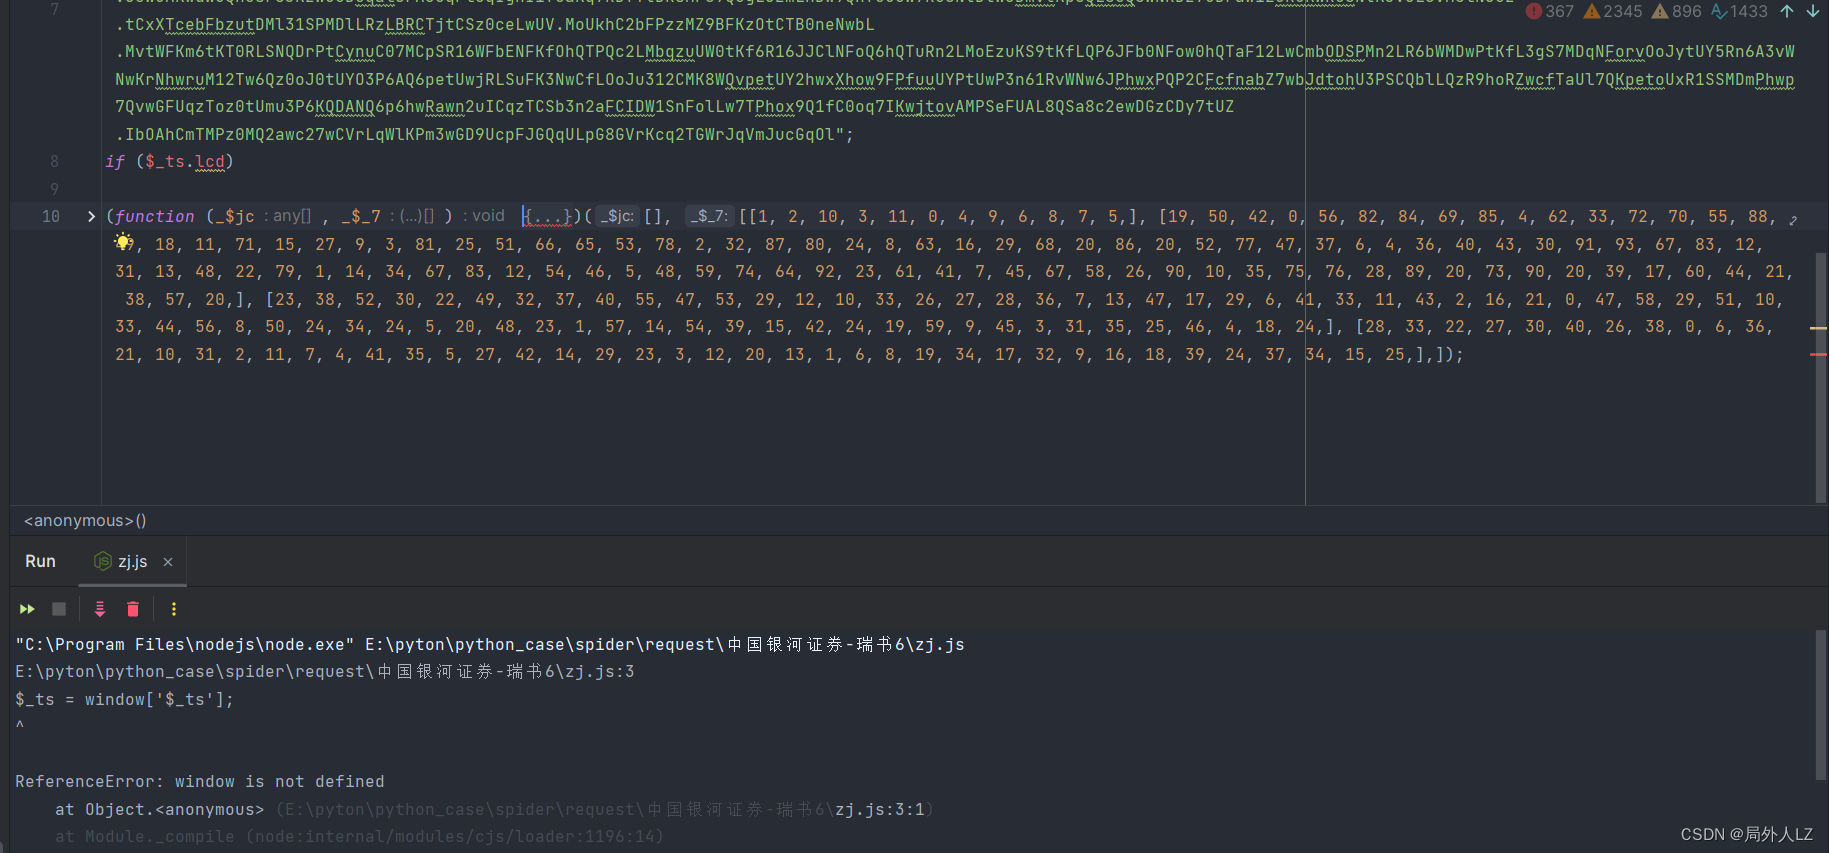Click the scroll to end icon
The width and height of the screenshot is (1829, 853).
pyautogui.click(x=100, y=609)
